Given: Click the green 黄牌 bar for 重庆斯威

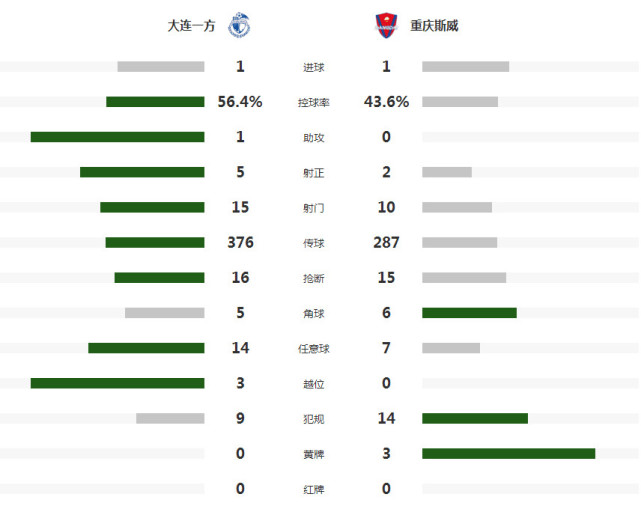Looking at the screenshot, I should (509, 453).
